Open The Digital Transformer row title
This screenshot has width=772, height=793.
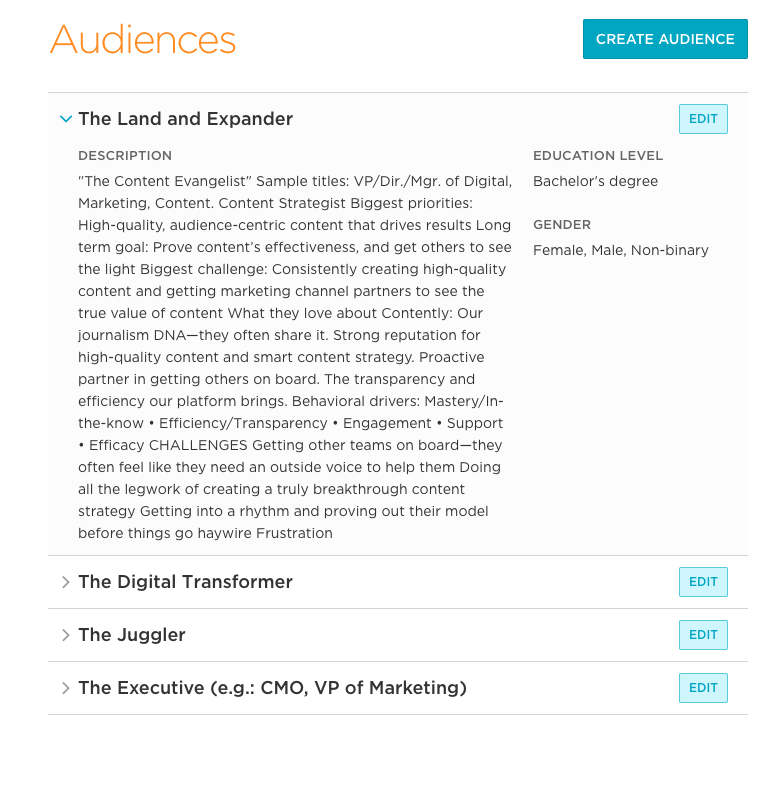pos(185,582)
